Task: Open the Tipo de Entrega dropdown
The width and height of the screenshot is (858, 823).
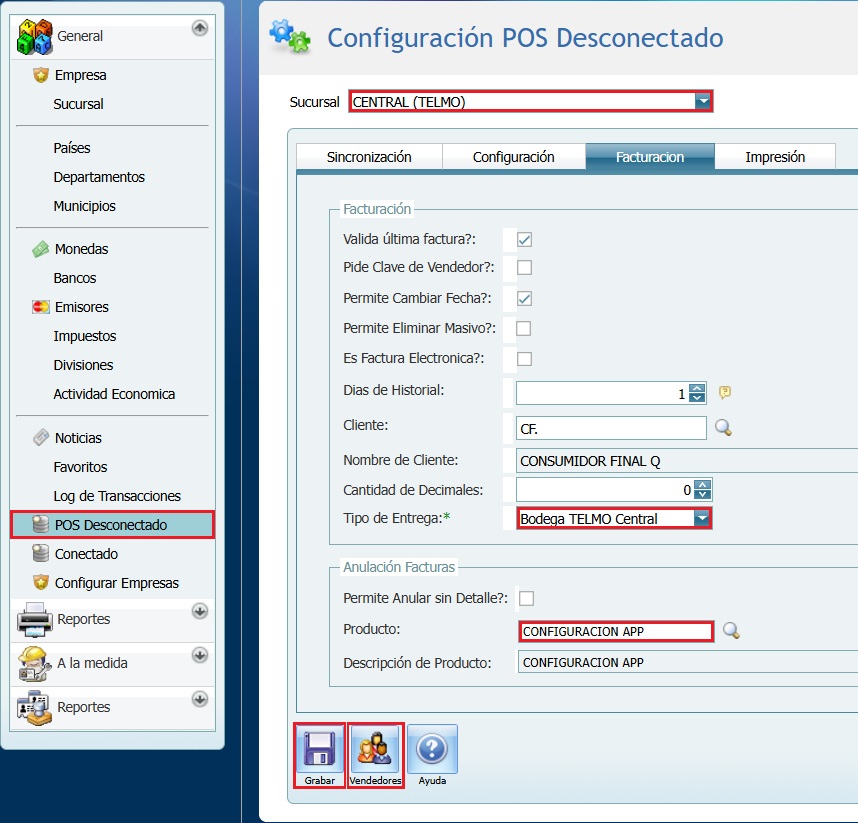Action: (x=703, y=518)
